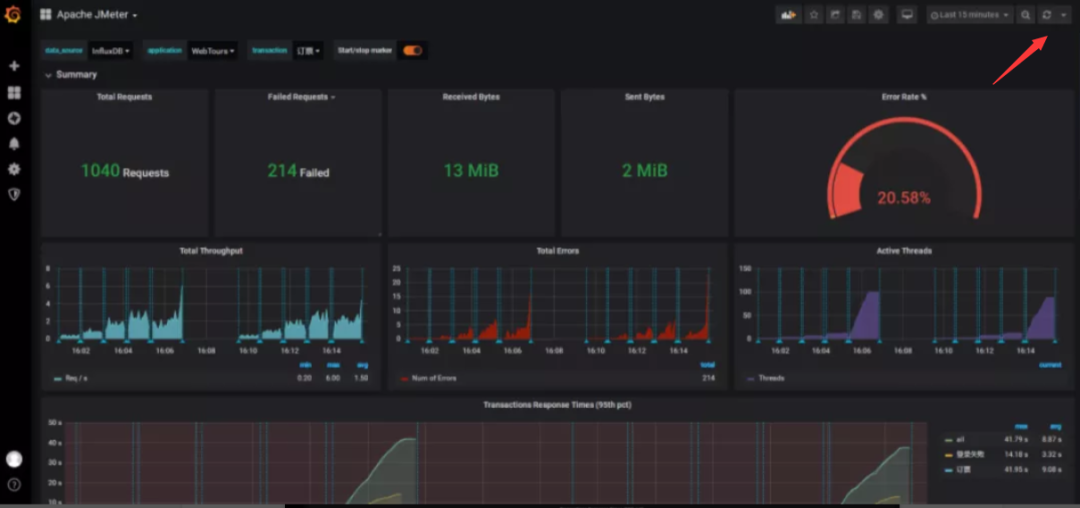Open the Last 15 minutes time picker
Screen dimensions: 1080x508
pos(970,14)
